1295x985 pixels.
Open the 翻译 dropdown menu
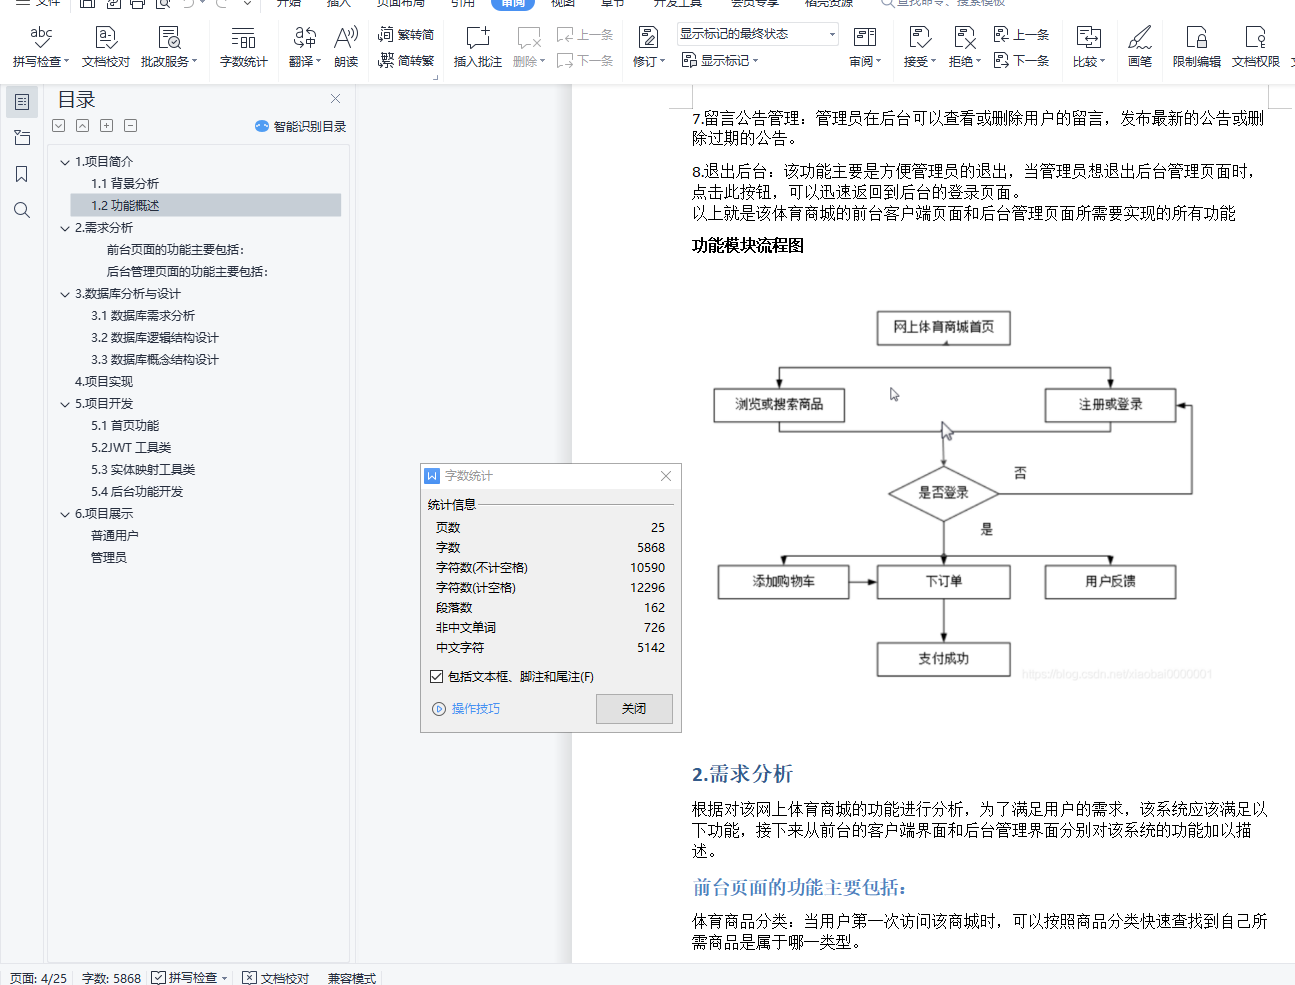[x=305, y=61]
